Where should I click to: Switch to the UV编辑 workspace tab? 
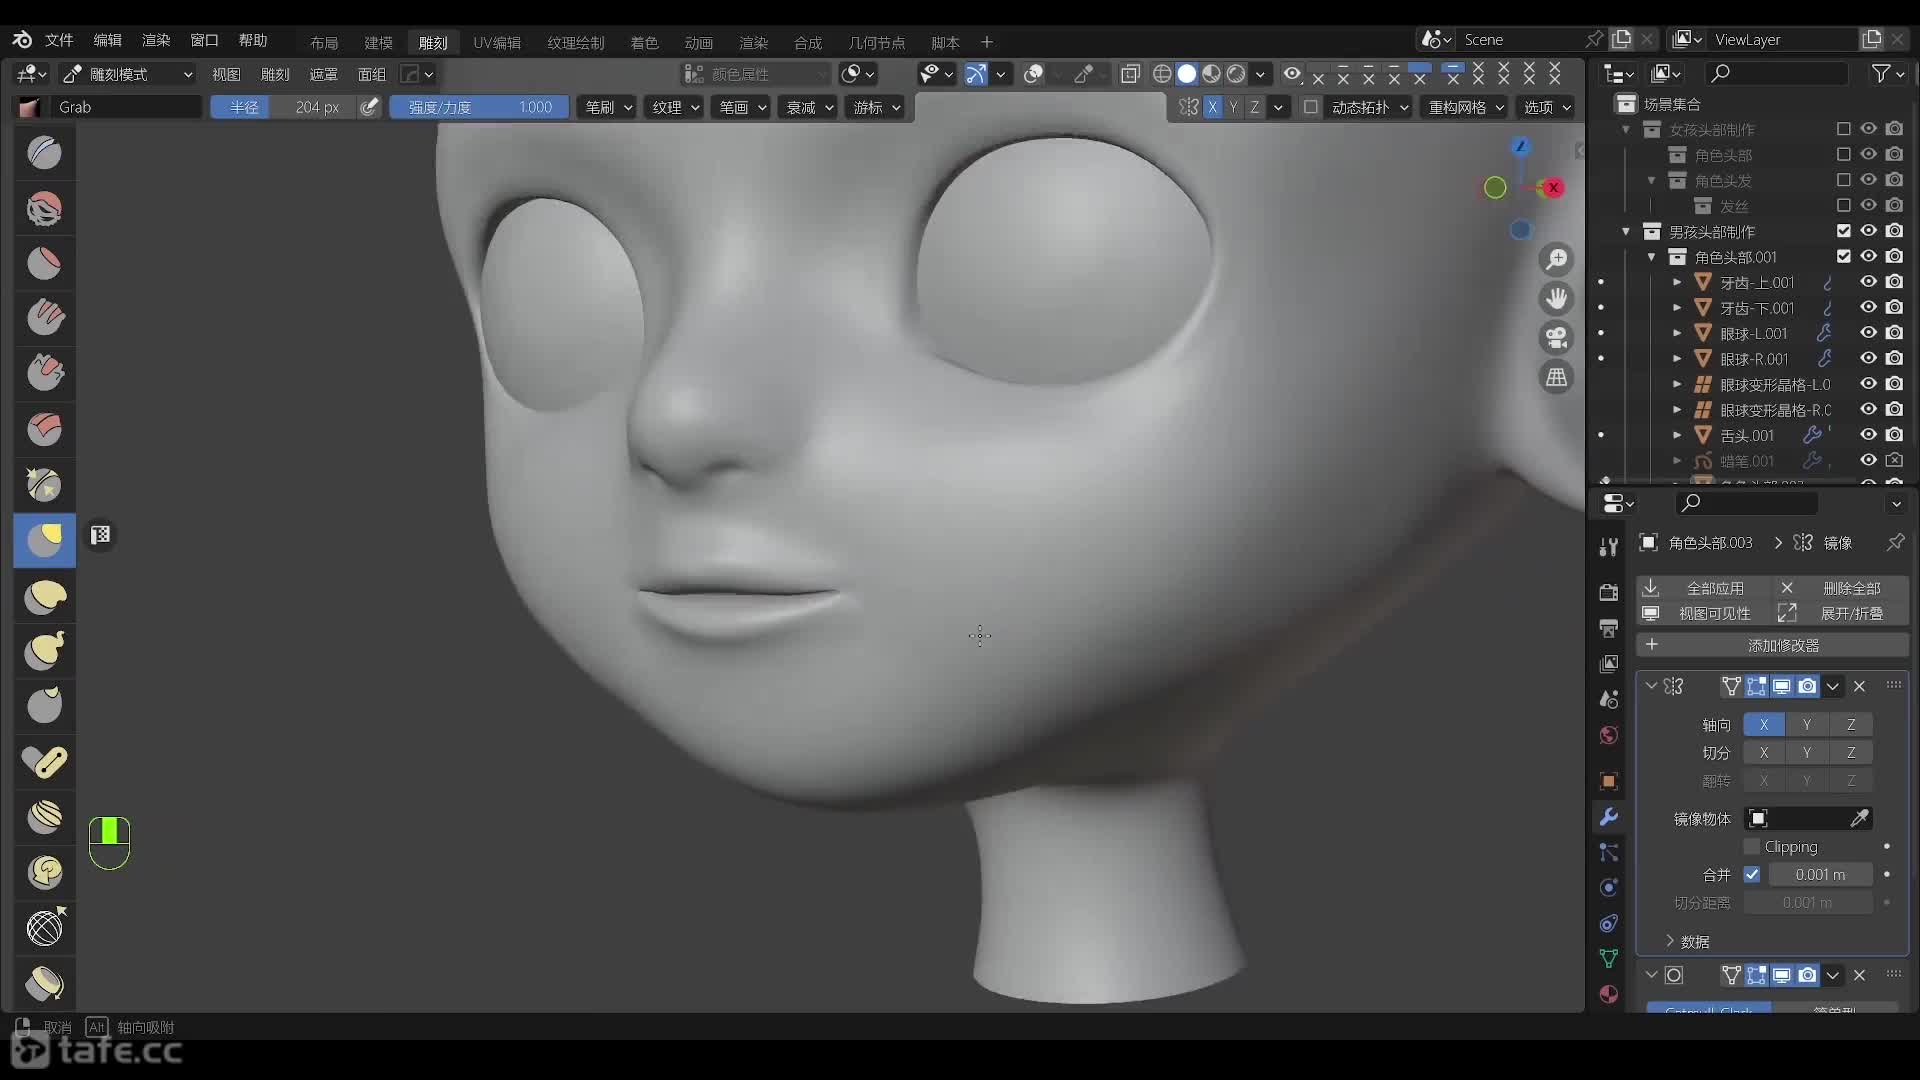497,42
